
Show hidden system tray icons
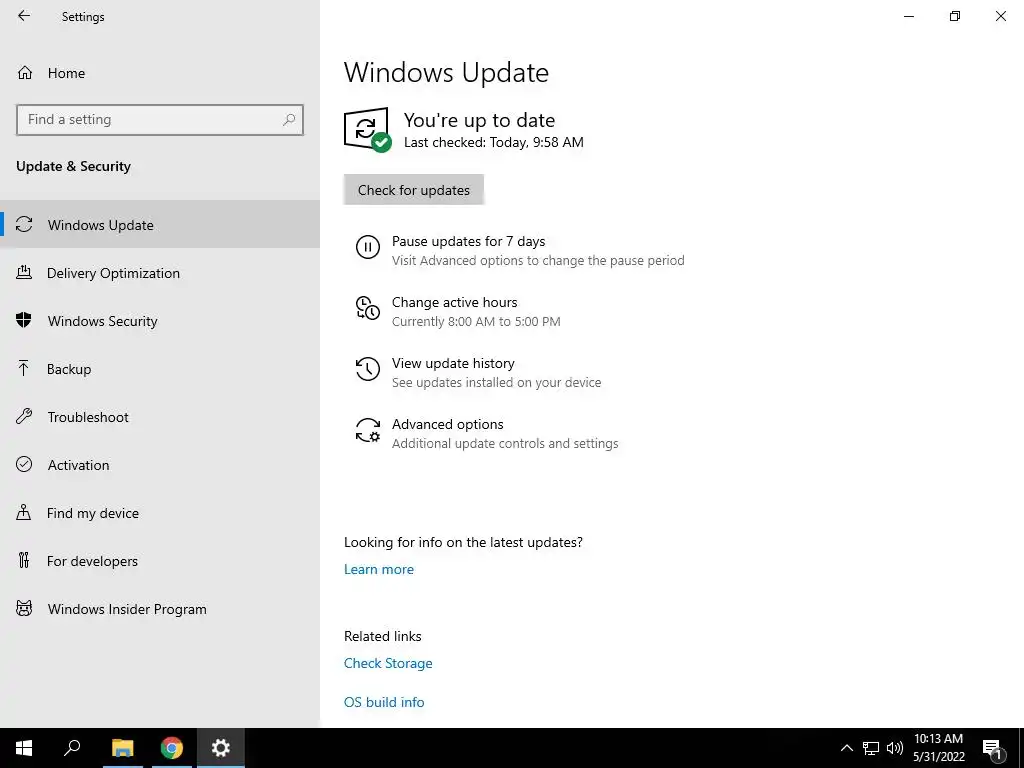click(846, 748)
